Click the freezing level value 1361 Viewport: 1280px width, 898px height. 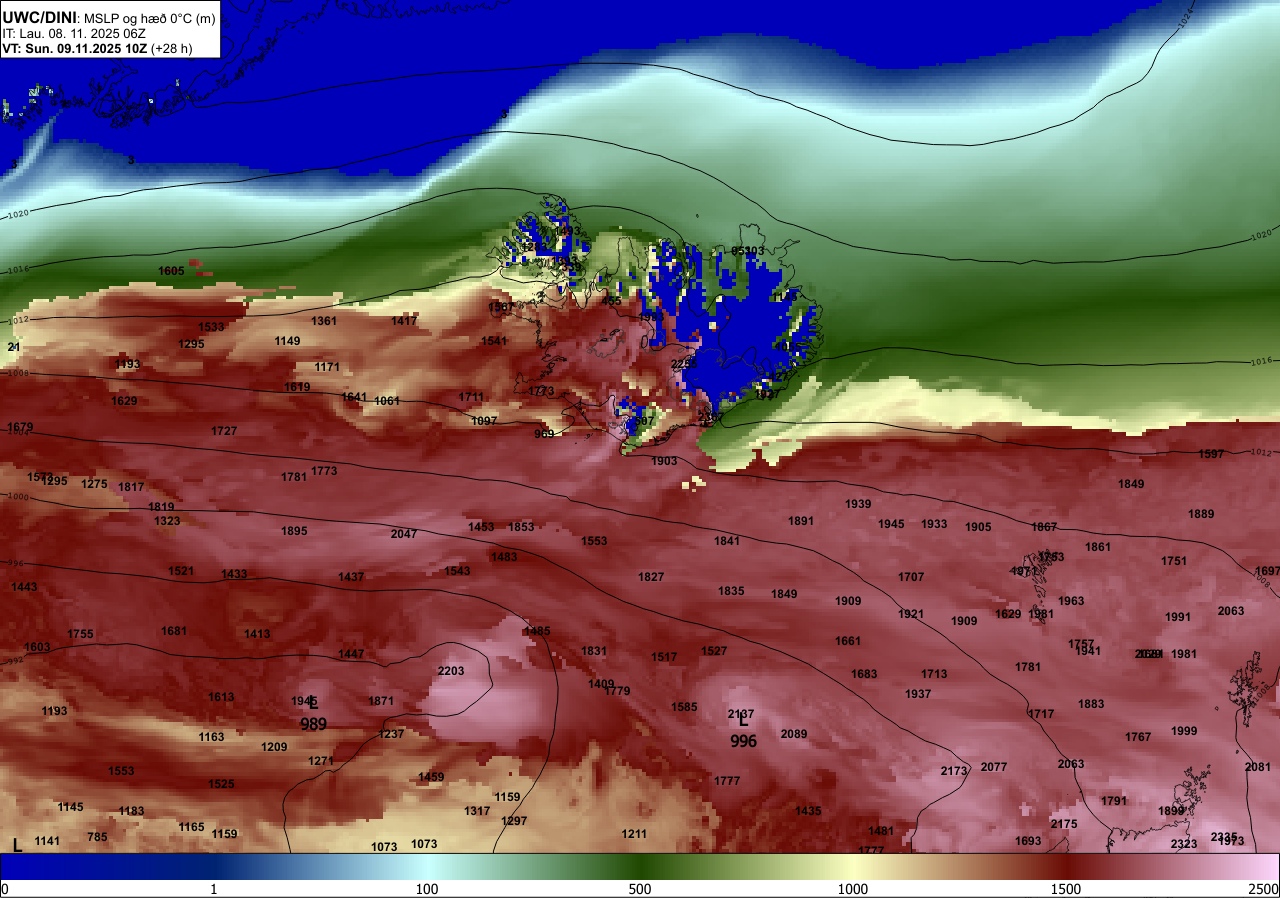(x=324, y=321)
